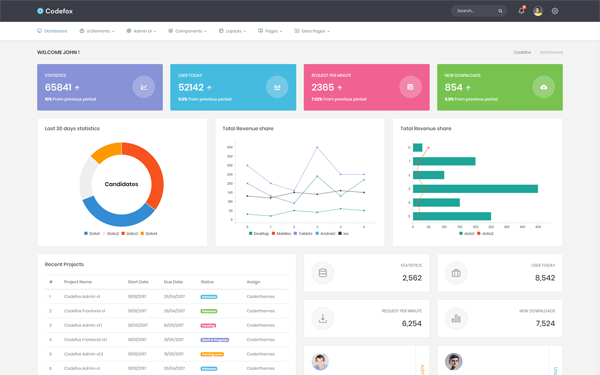
Task: Click the line chart icon on Statistics card
Action: tap(143, 87)
